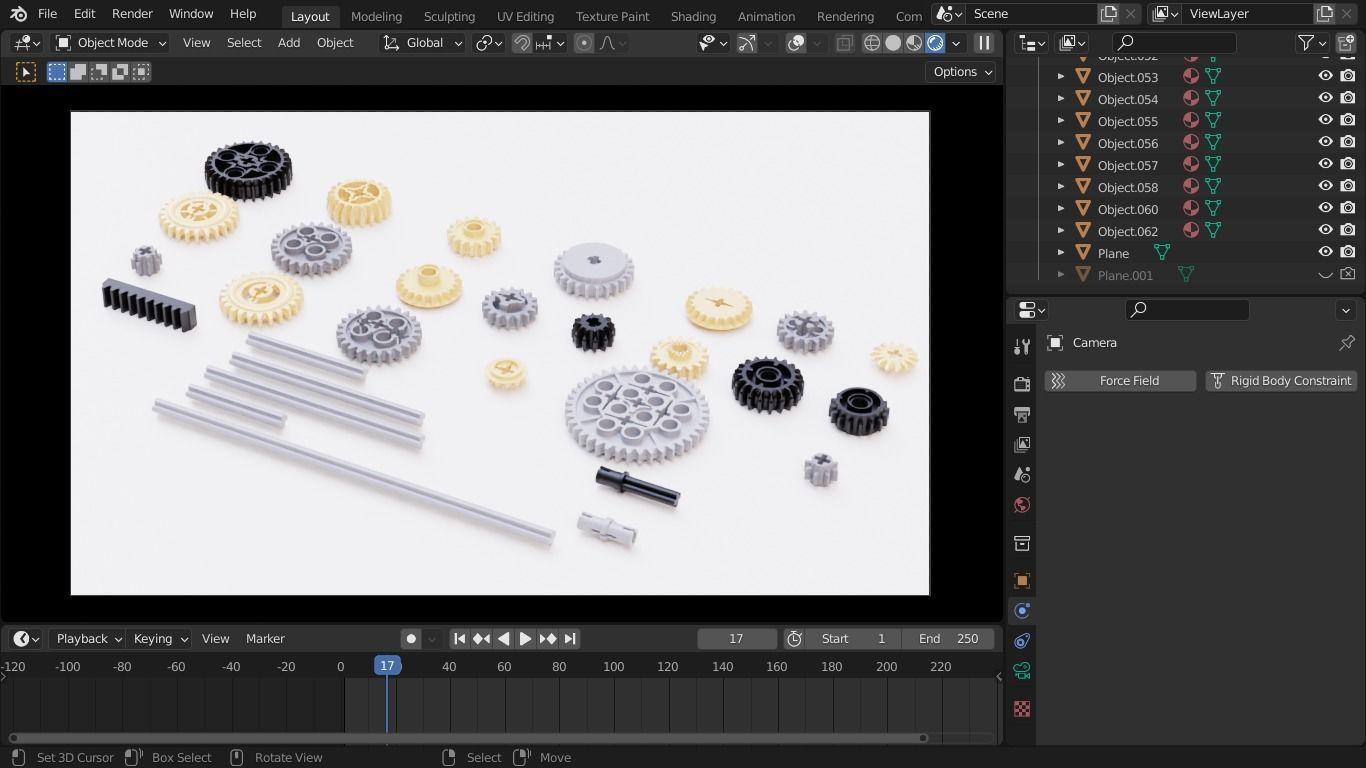Switch to the Modeling workspace tab

pos(376,16)
